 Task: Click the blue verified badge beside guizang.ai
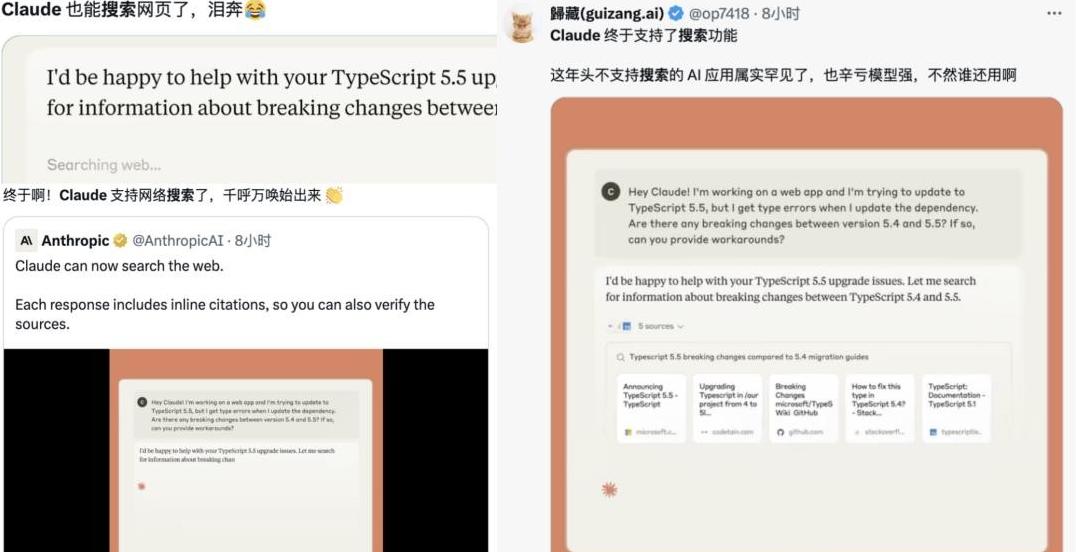[x=676, y=13]
